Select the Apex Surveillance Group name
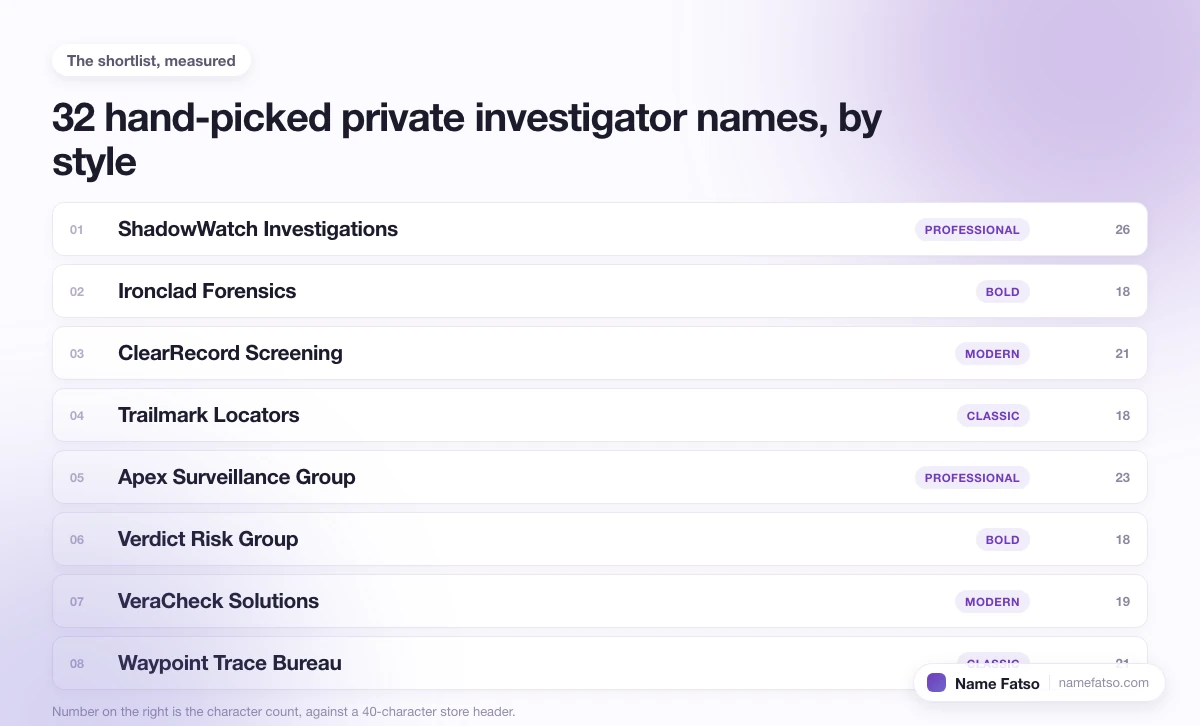This screenshot has height=726, width=1200. (x=237, y=477)
